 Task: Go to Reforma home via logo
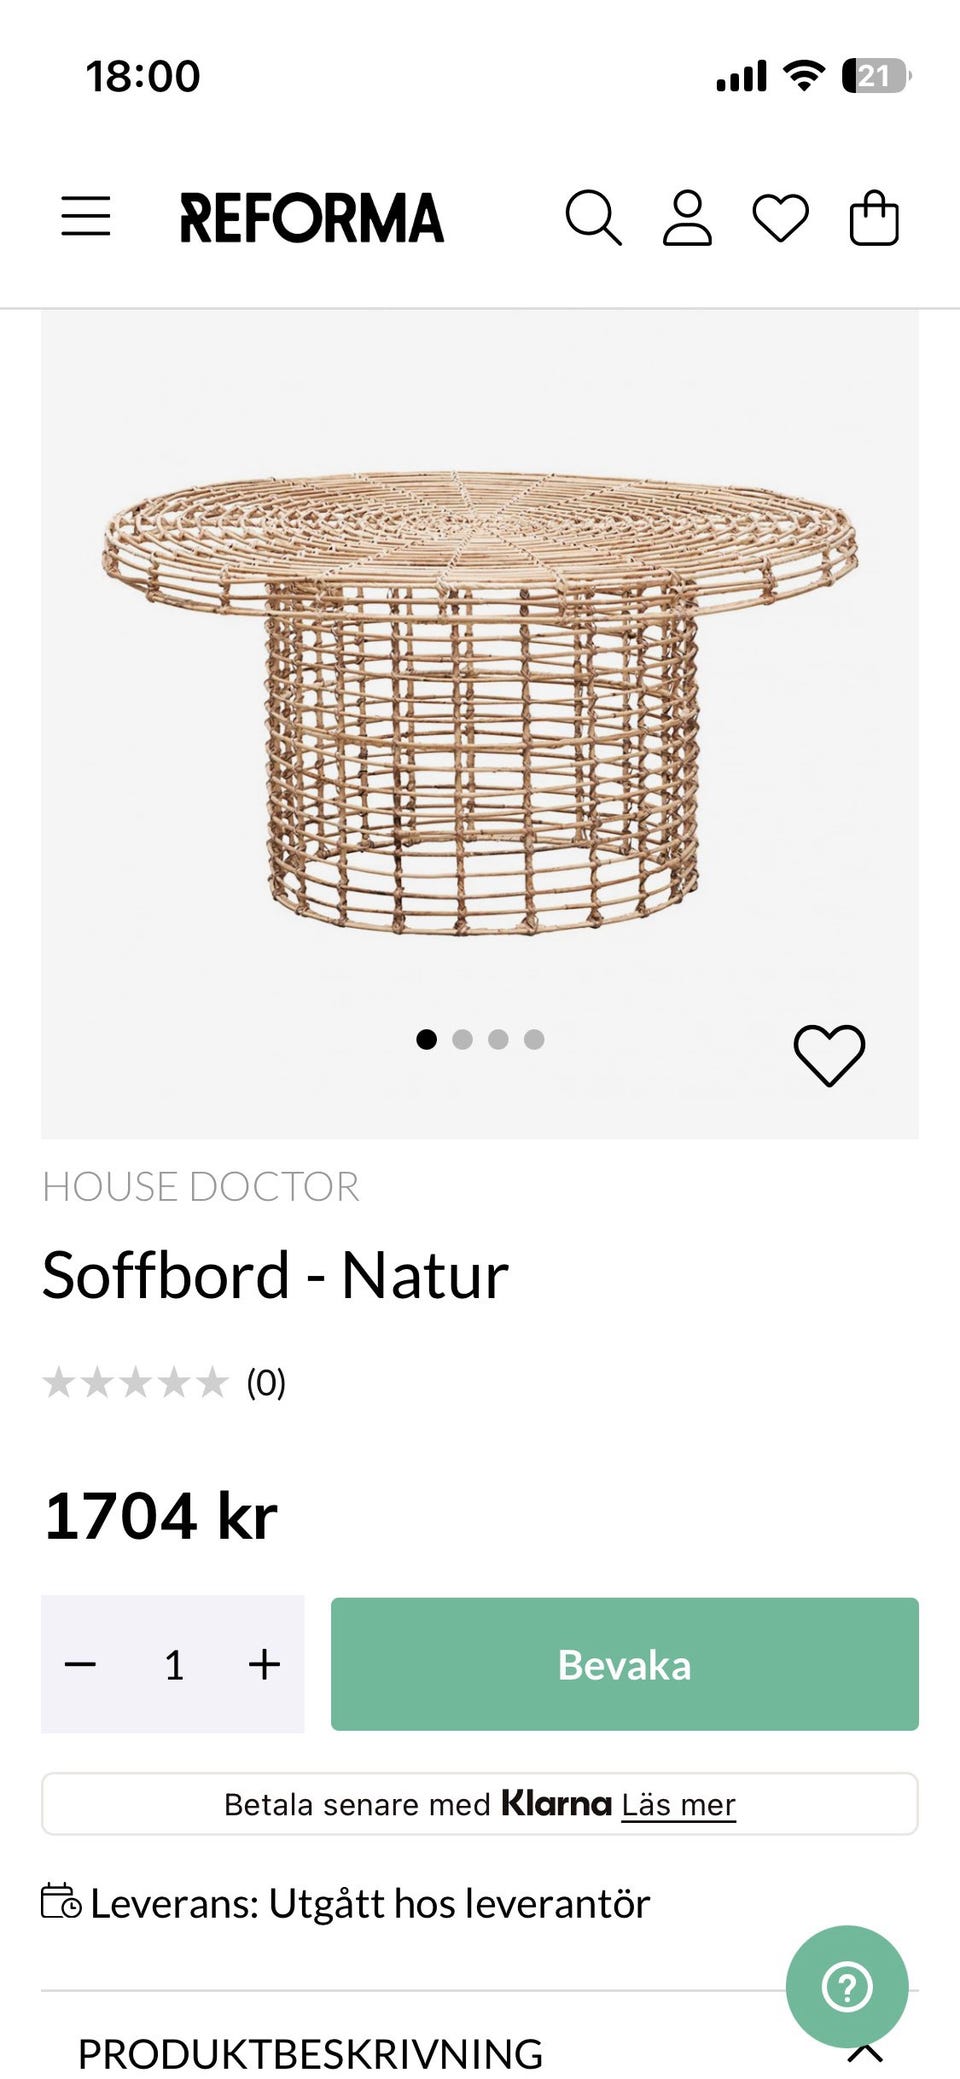(x=311, y=218)
